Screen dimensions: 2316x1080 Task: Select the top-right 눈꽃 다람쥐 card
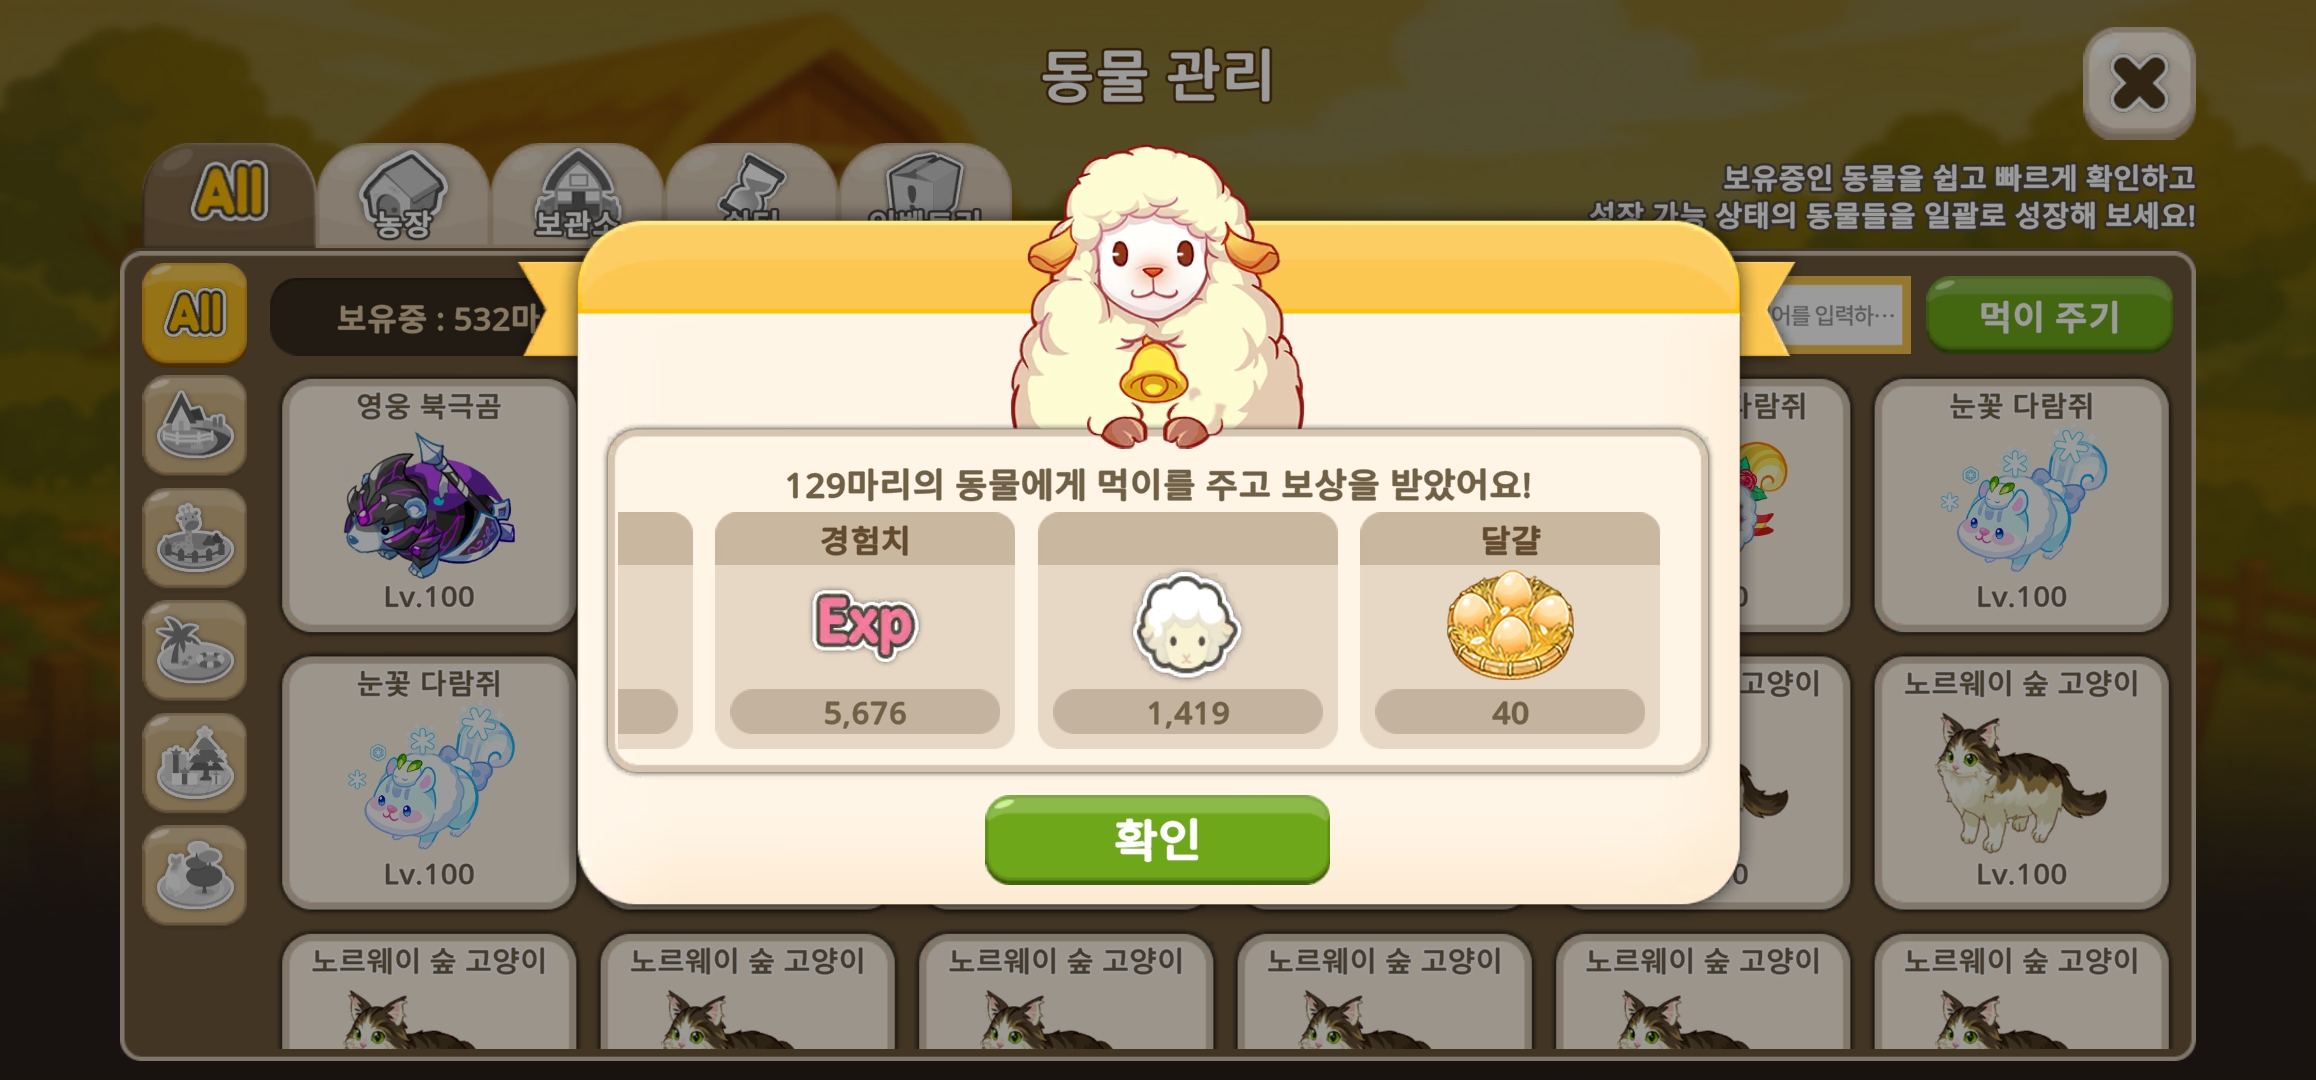tap(2021, 505)
